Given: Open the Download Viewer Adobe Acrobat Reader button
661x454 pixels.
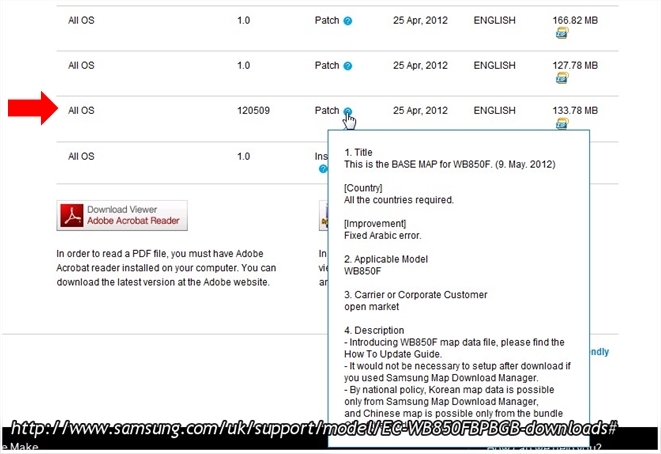Looking at the screenshot, I should coord(122,215).
